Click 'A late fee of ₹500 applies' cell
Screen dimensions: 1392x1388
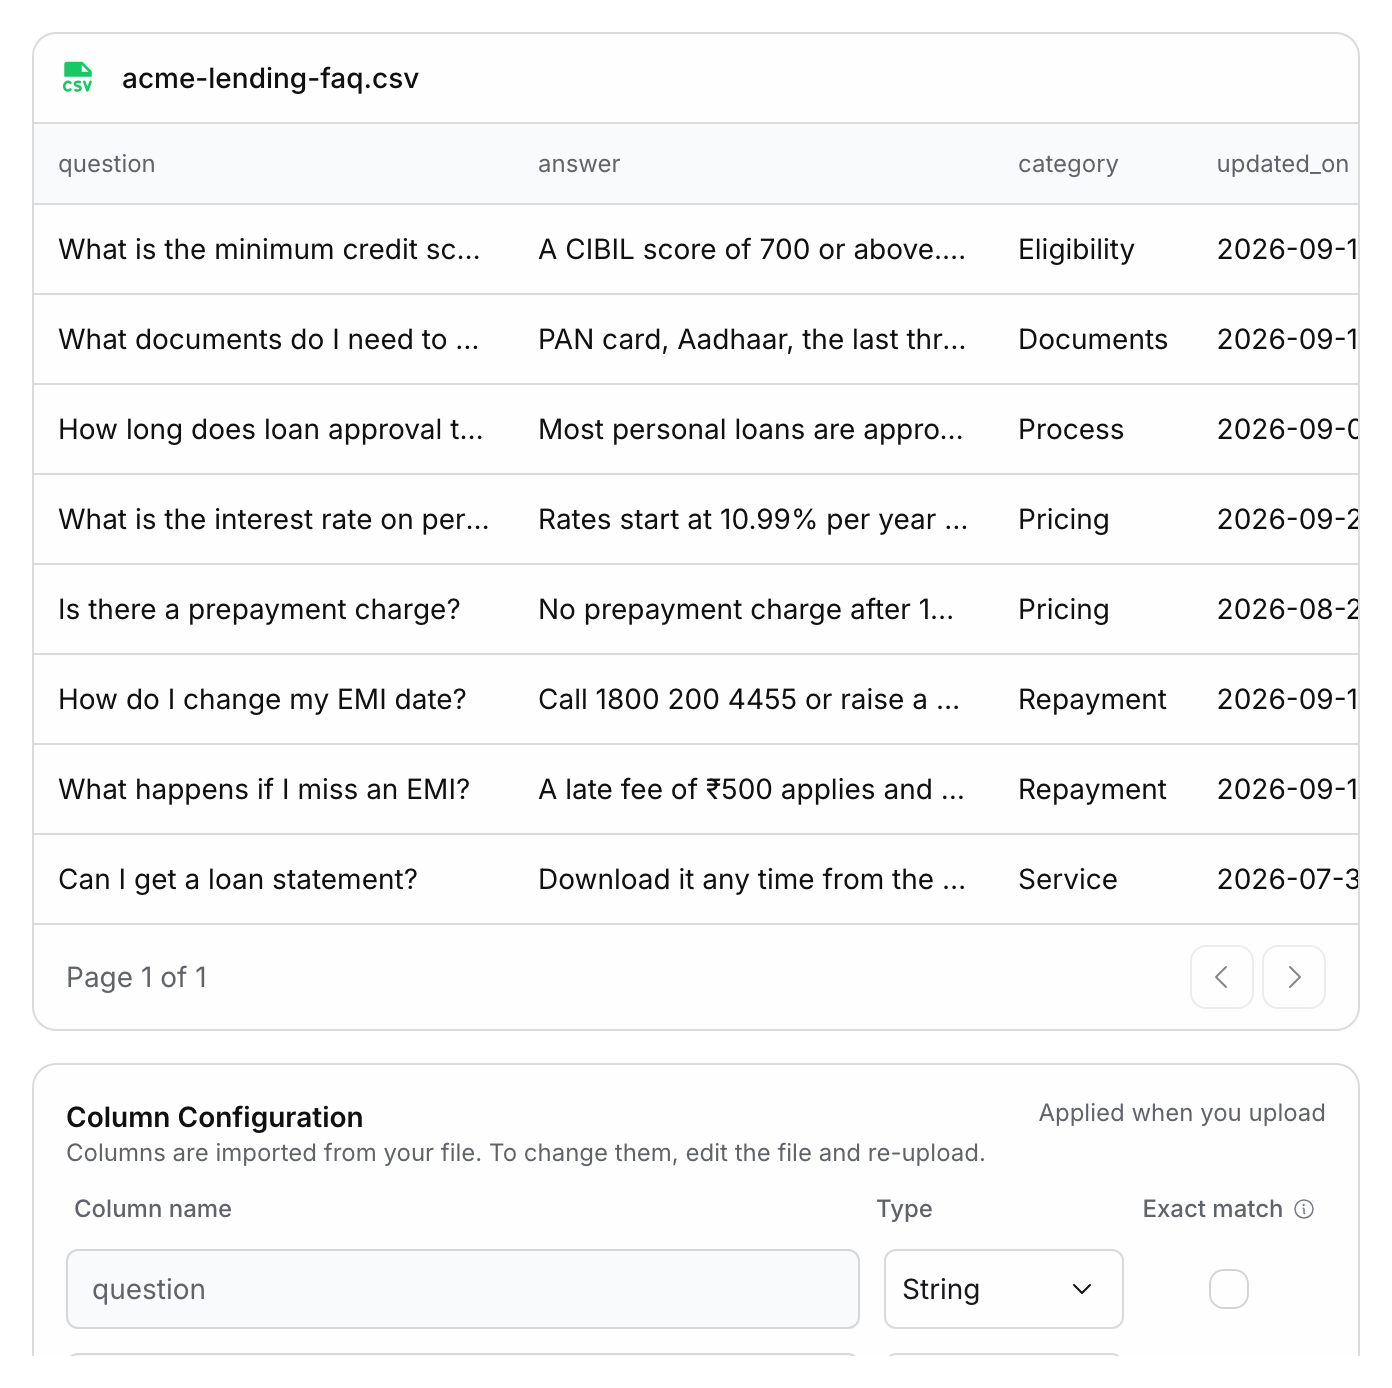tap(751, 789)
